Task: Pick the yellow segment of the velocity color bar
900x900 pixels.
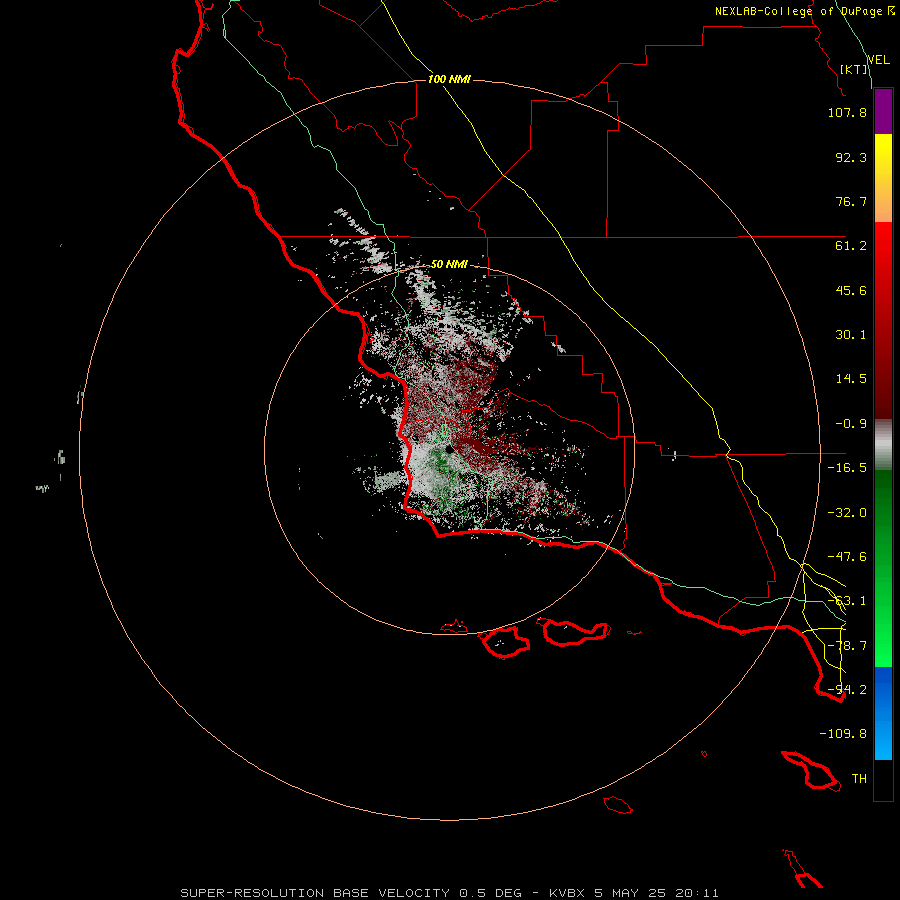Action: pyautogui.click(x=883, y=178)
